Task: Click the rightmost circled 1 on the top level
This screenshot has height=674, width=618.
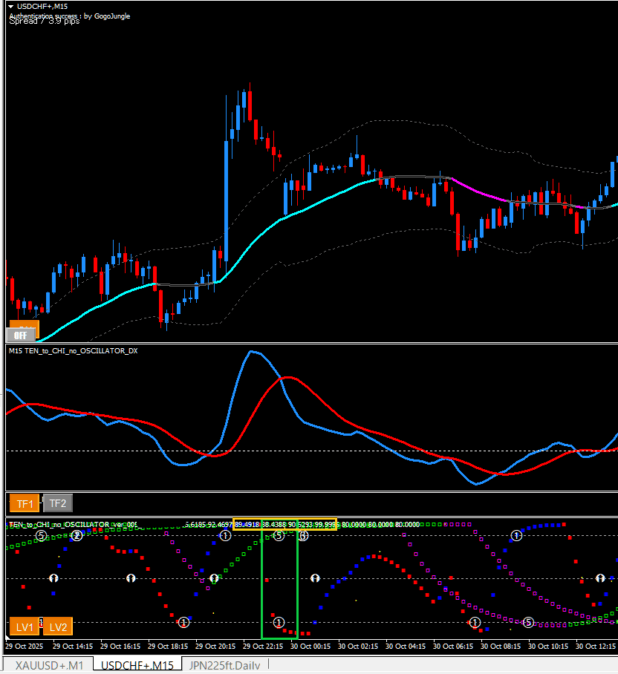Action: [517, 536]
